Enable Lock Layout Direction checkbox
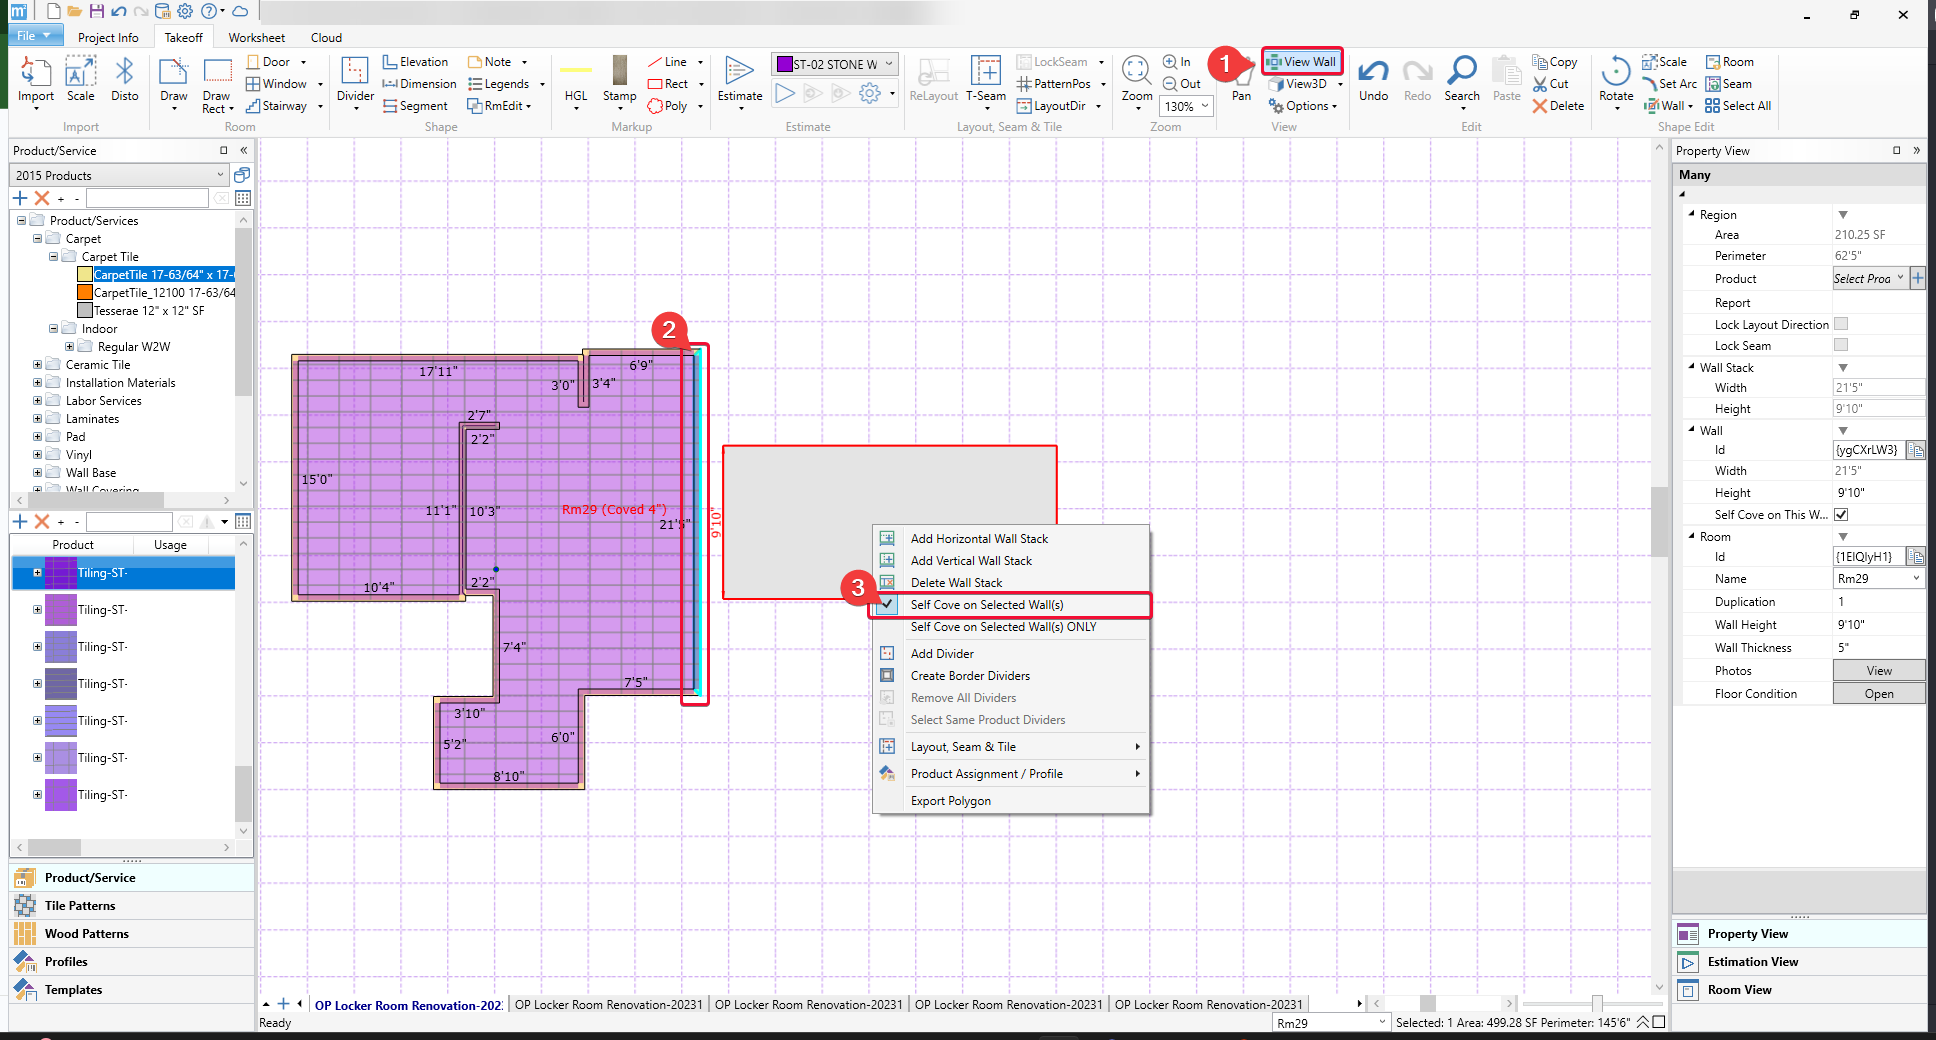Viewport: 1936px width, 1040px height. tap(1841, 324)
